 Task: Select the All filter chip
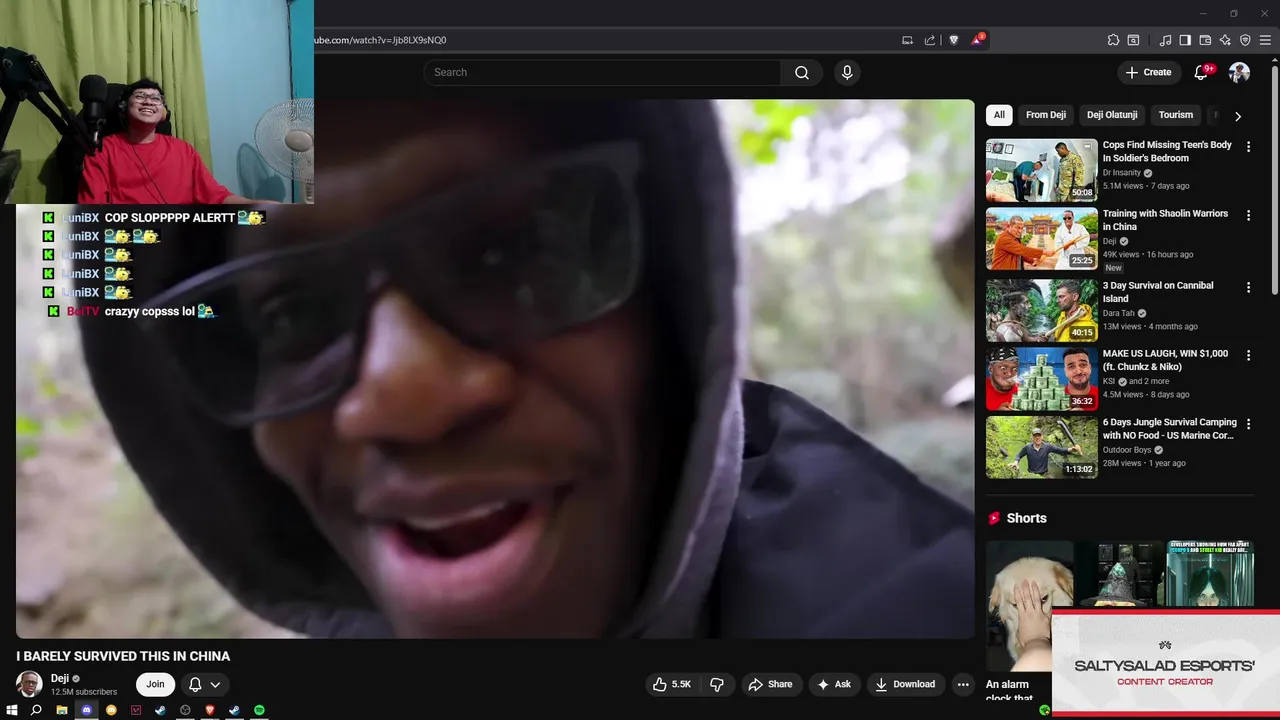pos(999,115)
